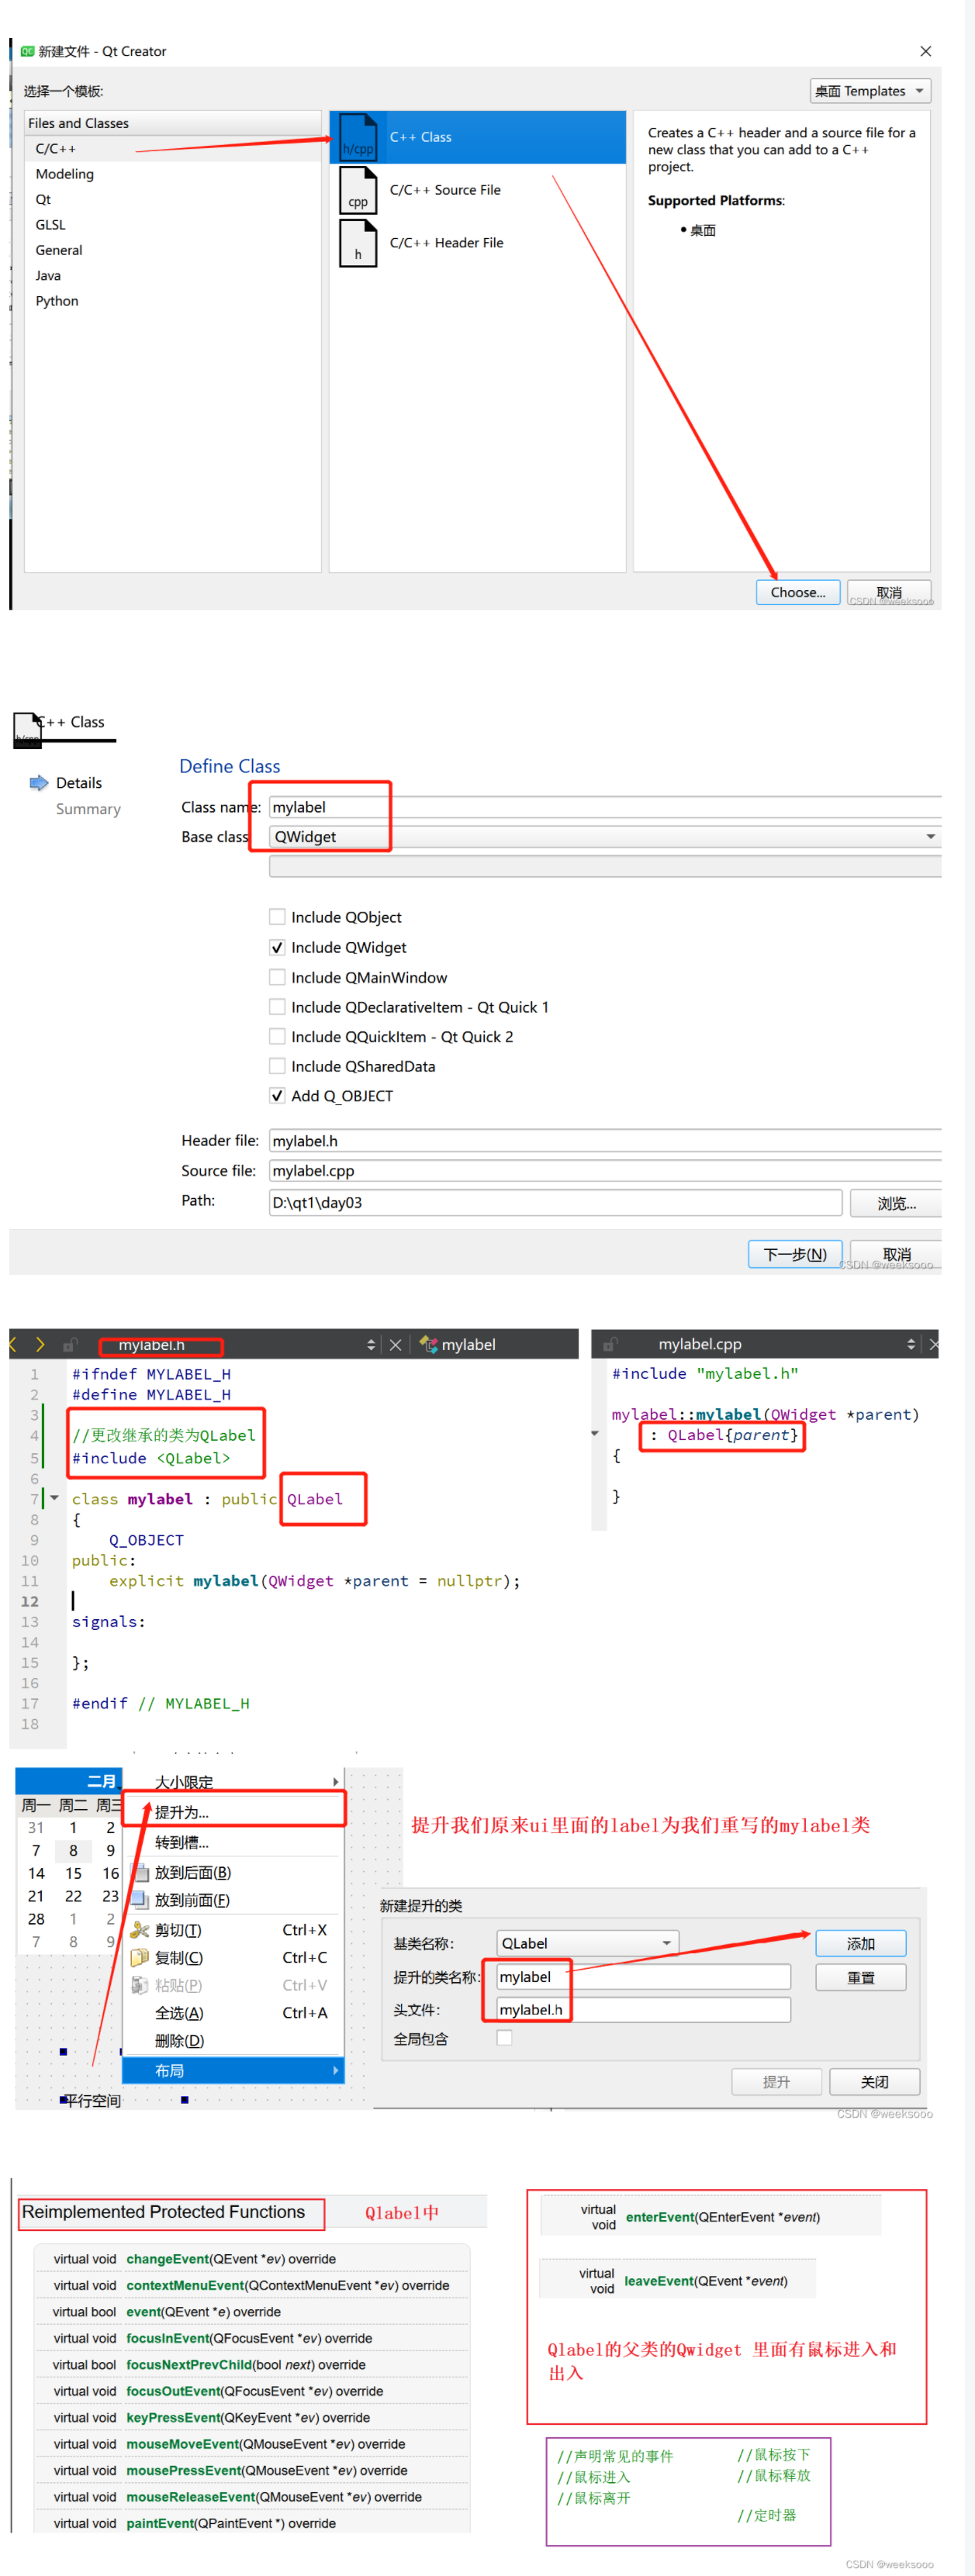The image size is (975, 2576).
Task: Click the 头文件 mylabel.h field
Action: click(x=643, y=2010)
